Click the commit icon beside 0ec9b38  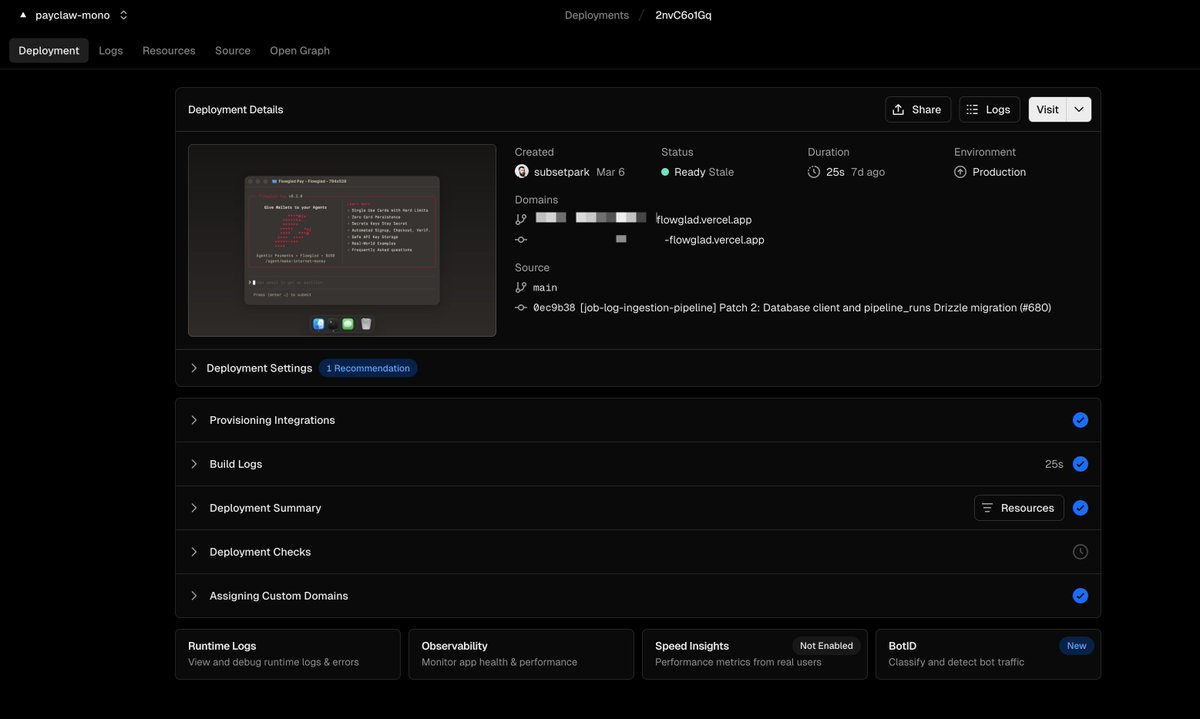(x=521, y=308)
